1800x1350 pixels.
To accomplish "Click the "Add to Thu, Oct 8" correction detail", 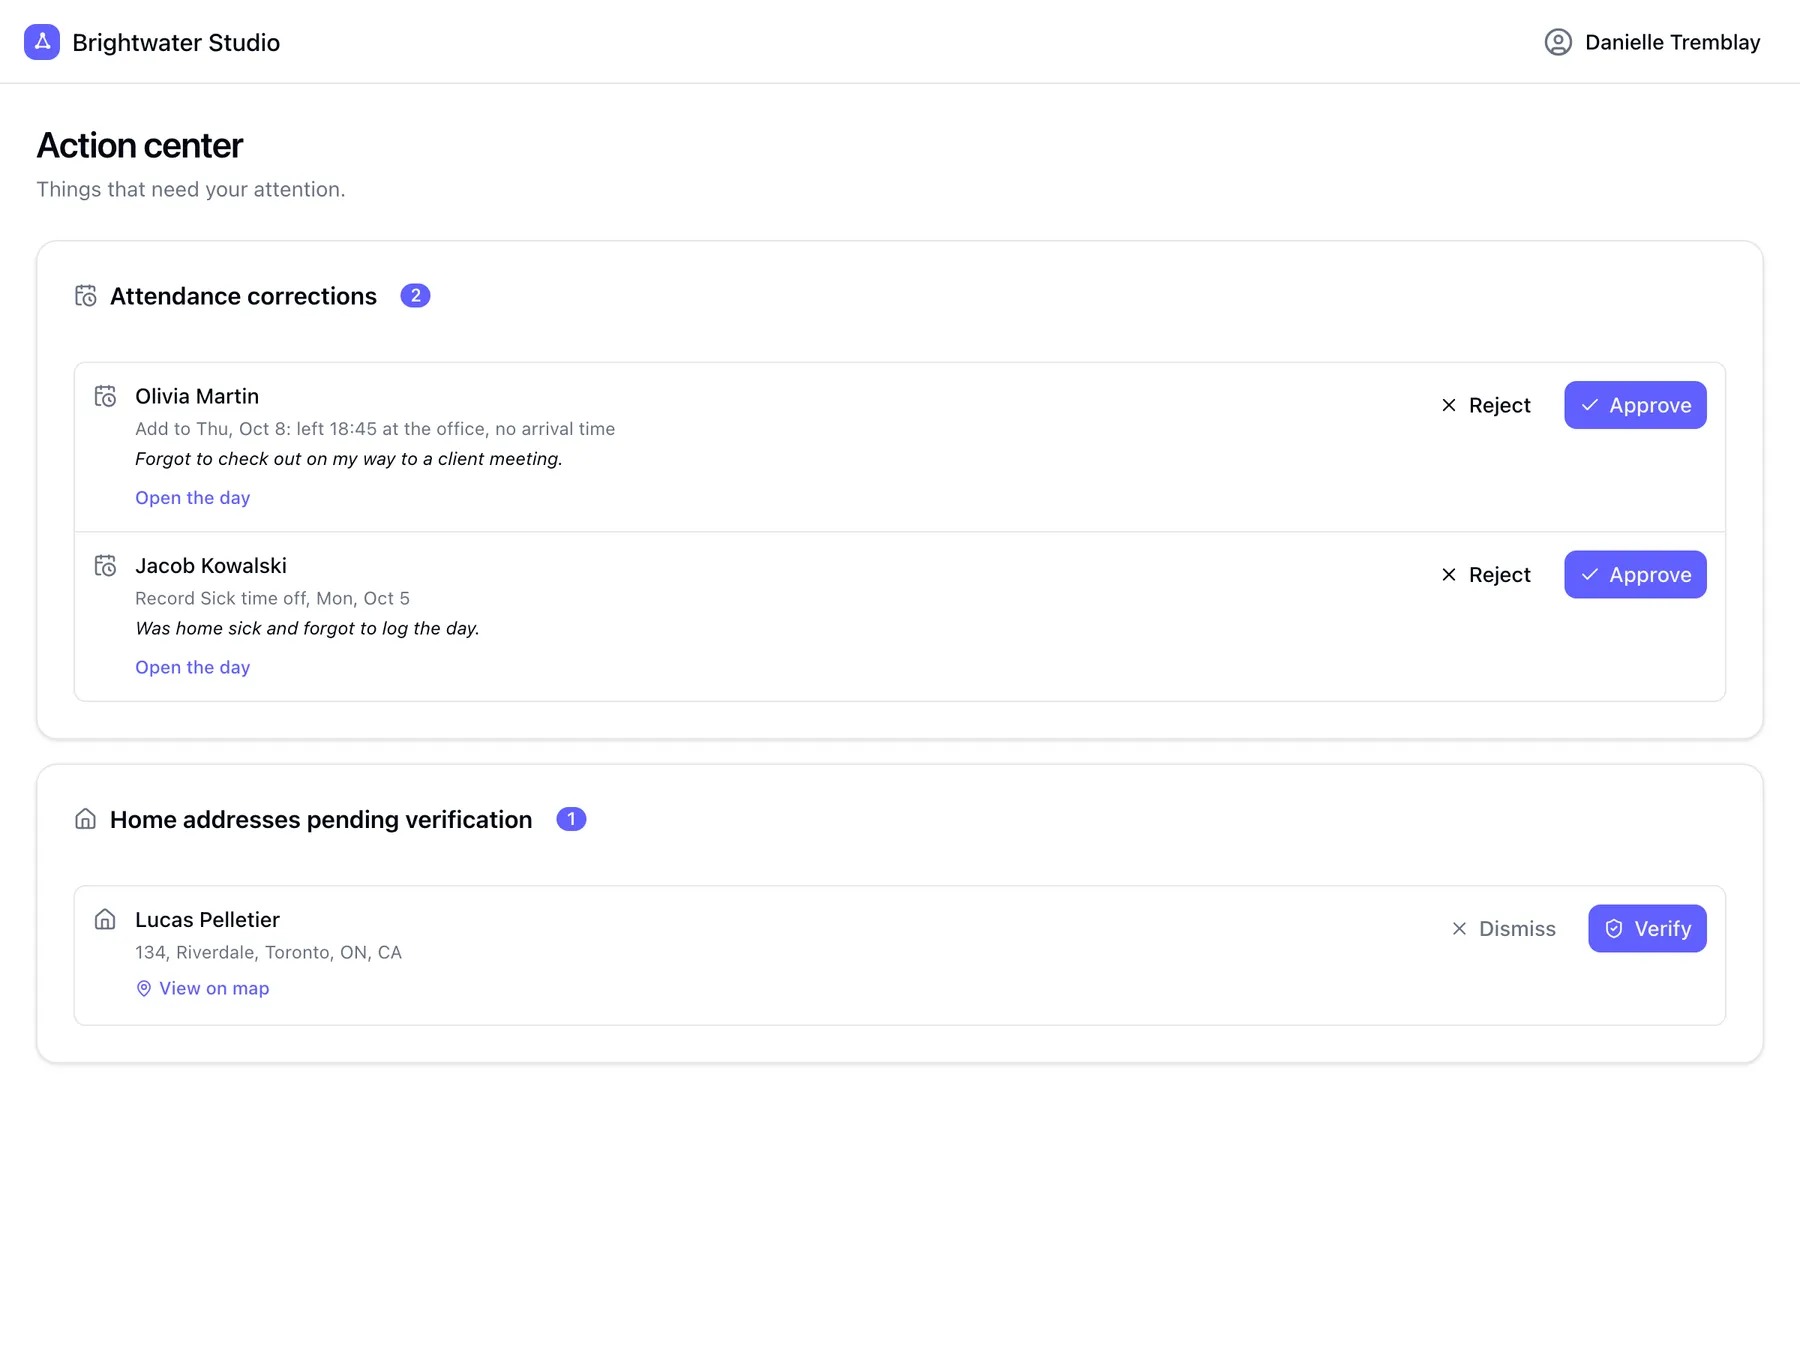I will (375, 429).
